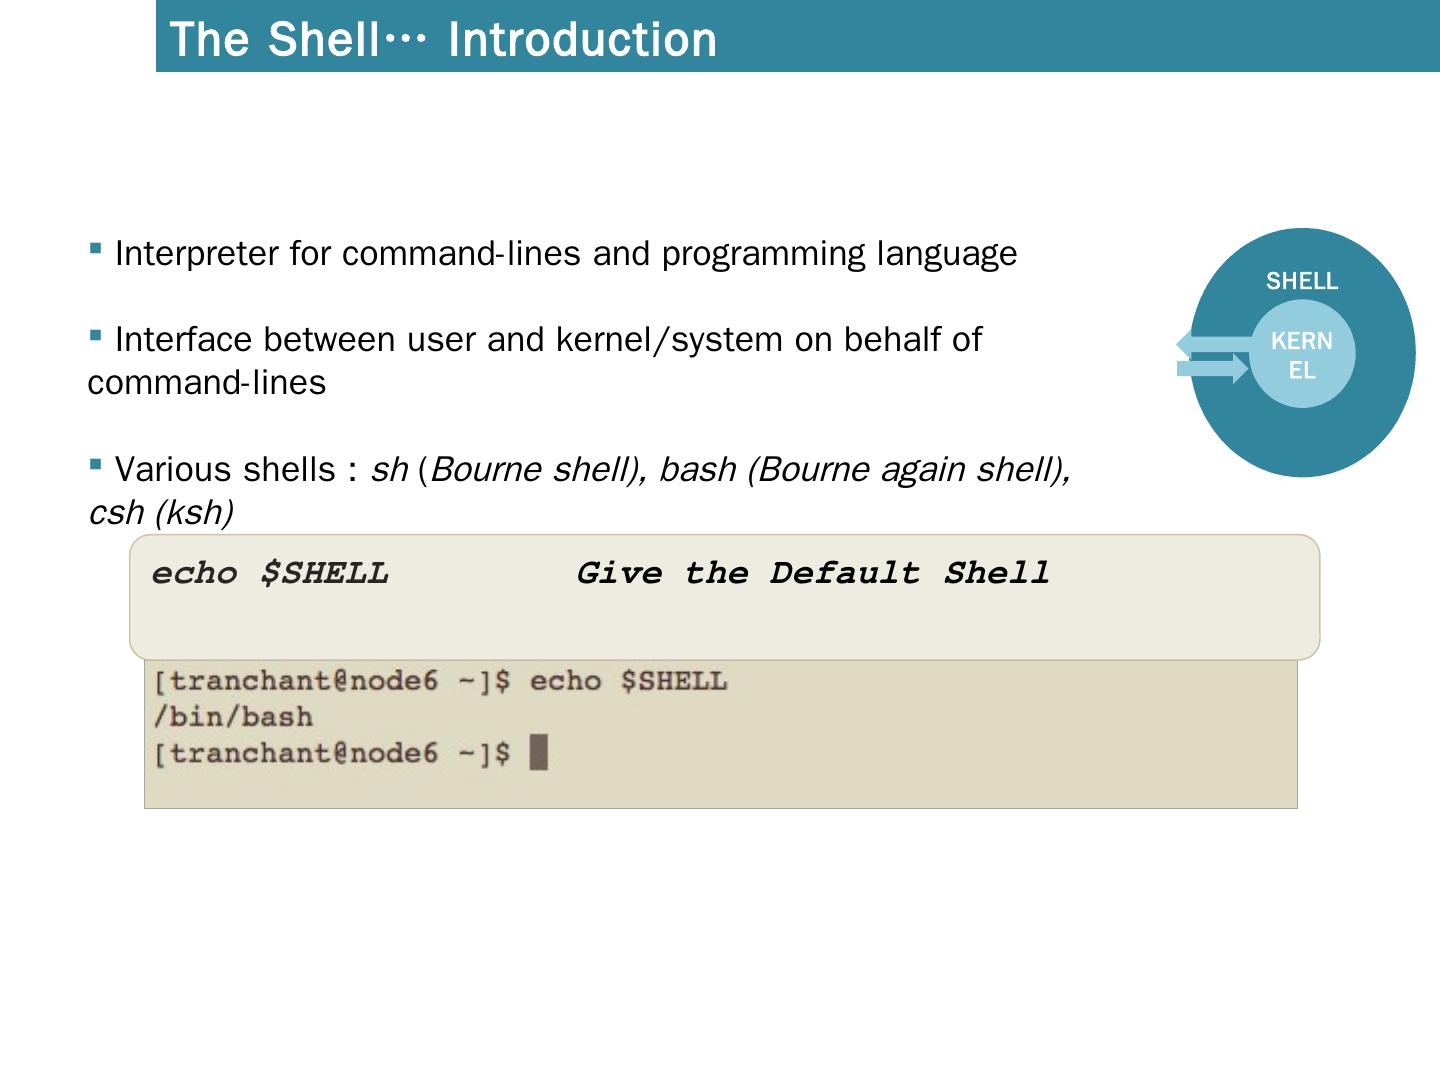The image size is (1440, 1080).
Task: Click the bullet marker before 'Interpreter'
Action: pos(96,248)
